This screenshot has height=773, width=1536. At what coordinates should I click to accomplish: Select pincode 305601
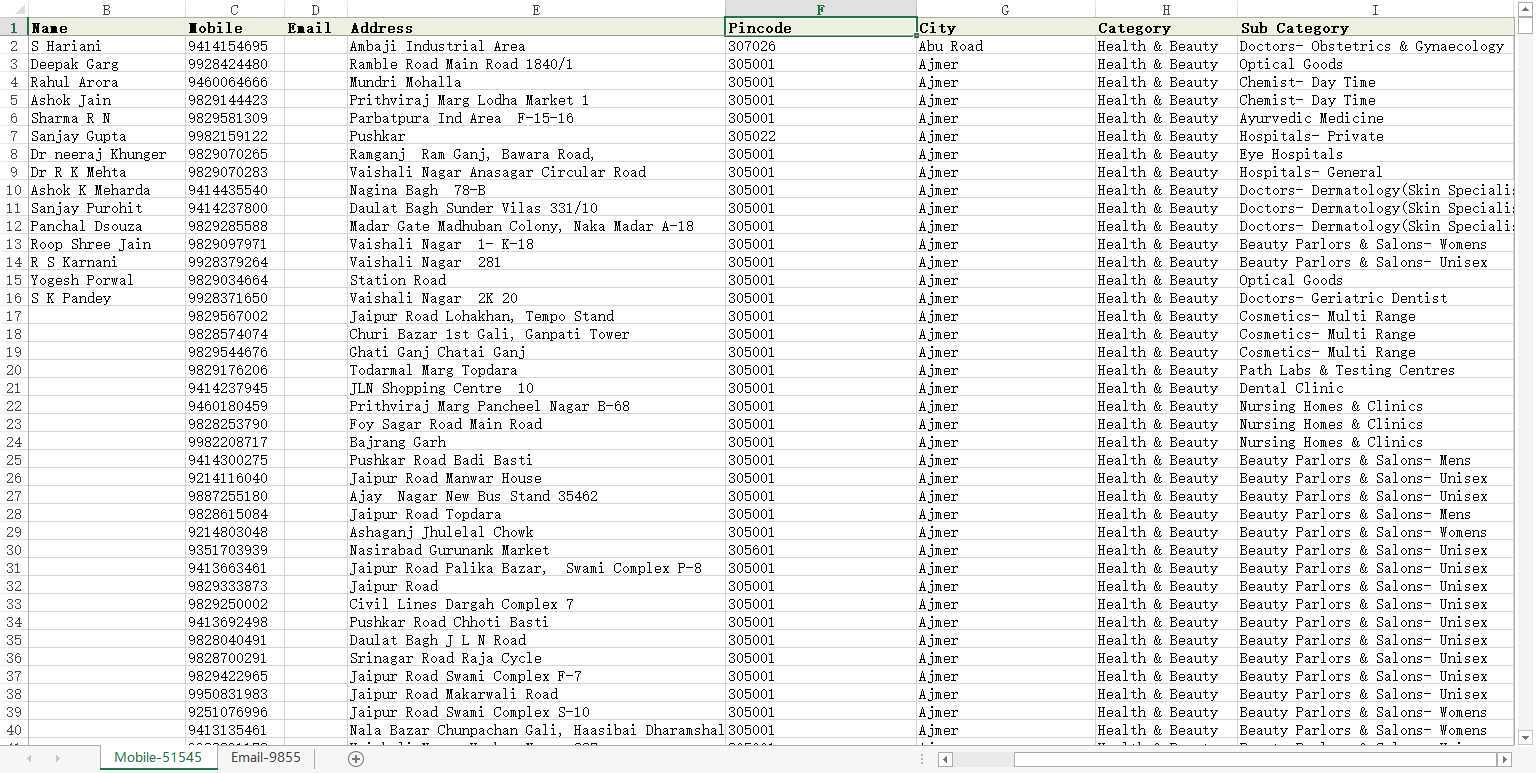click(x=821, y=550)
